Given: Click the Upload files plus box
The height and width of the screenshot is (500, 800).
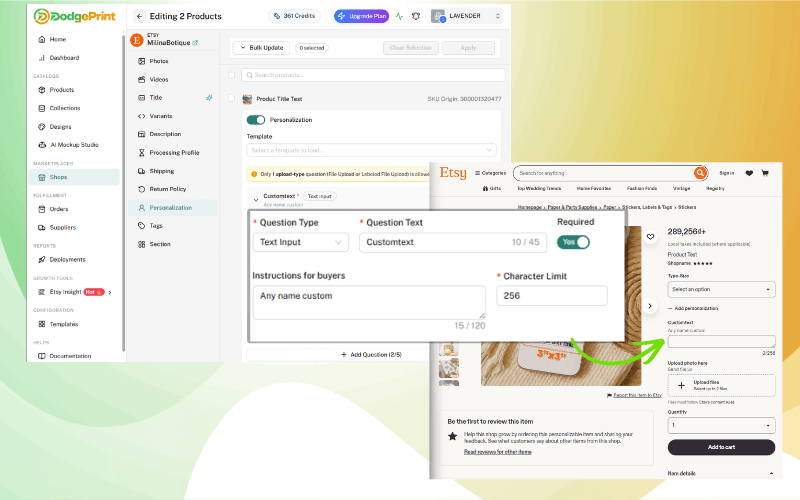Looking at the screenshot, I should [x=721, y=385].
